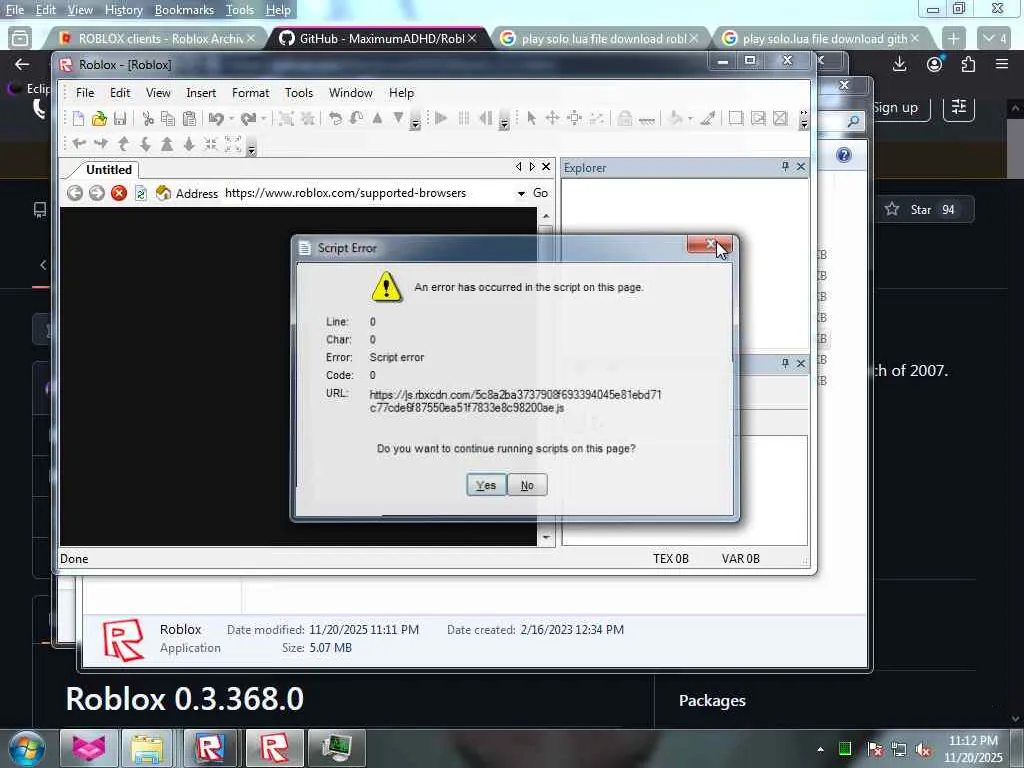Expand the camera toolbar overflow options
Image resolution: width=1024 pixels, height=768 pixels.
[251, 146]
